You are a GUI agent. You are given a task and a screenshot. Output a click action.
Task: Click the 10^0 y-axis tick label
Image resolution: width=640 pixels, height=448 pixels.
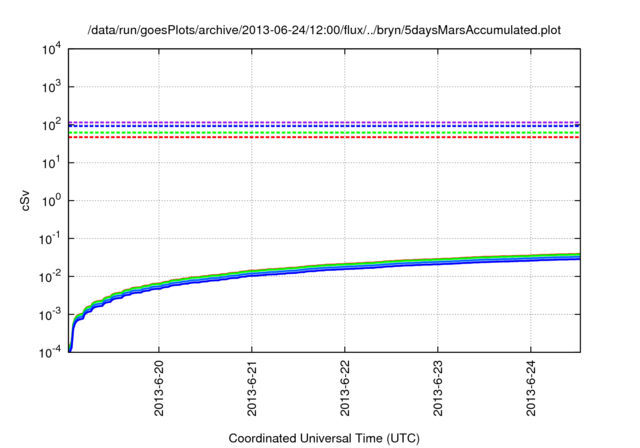(x=51, y=201)
